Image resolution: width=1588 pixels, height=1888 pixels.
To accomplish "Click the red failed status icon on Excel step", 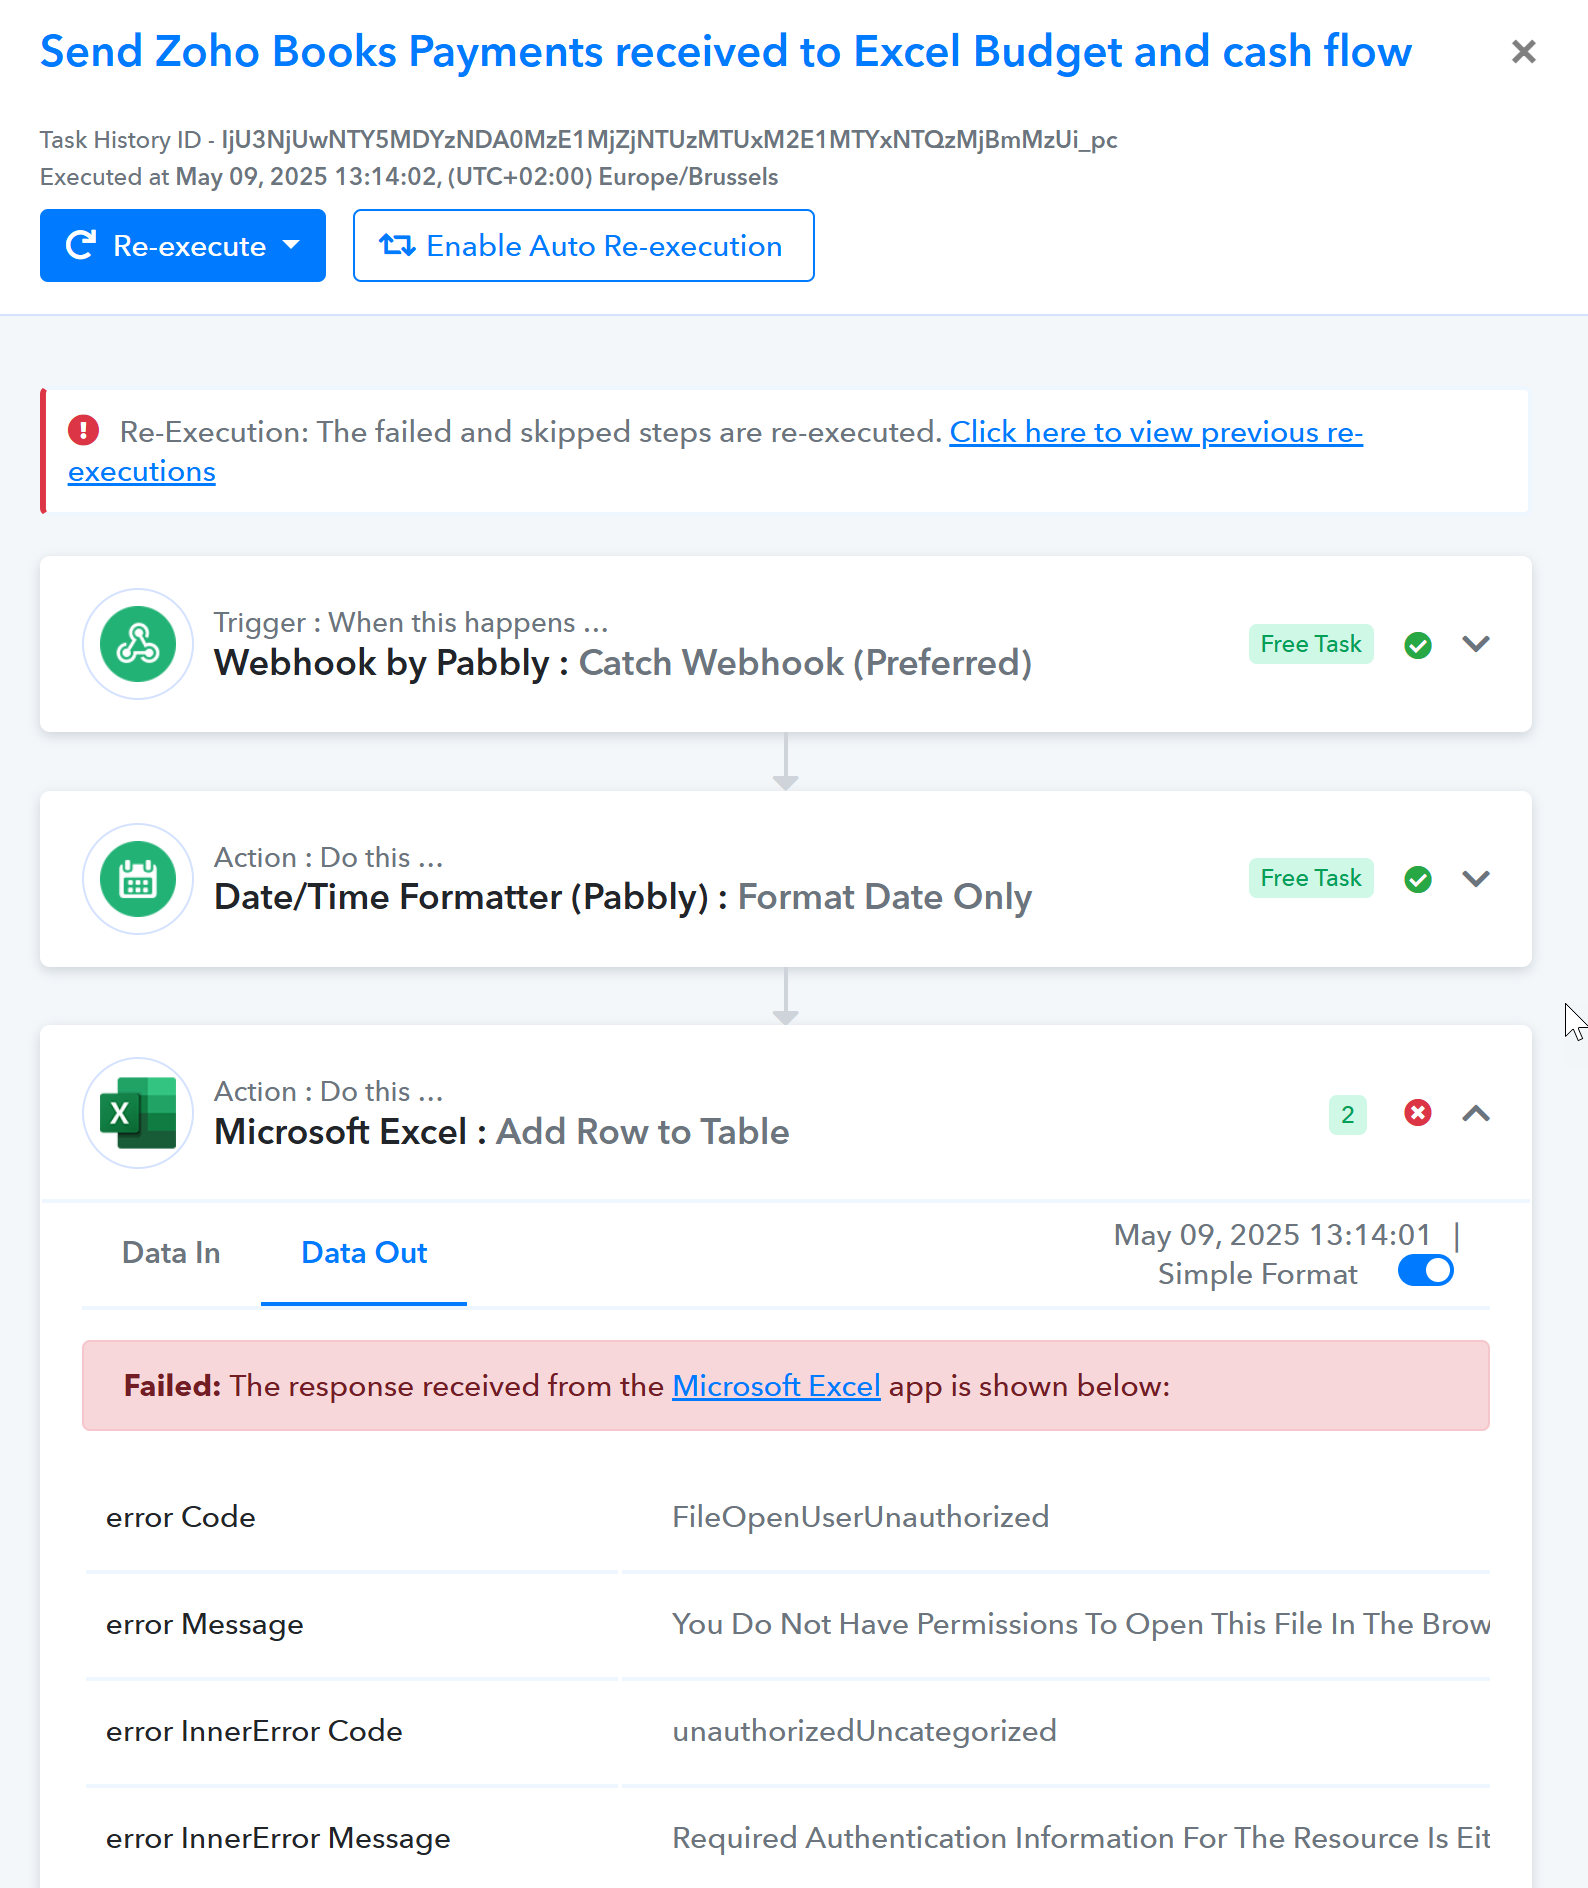I will click(x=1418, y=1113).
